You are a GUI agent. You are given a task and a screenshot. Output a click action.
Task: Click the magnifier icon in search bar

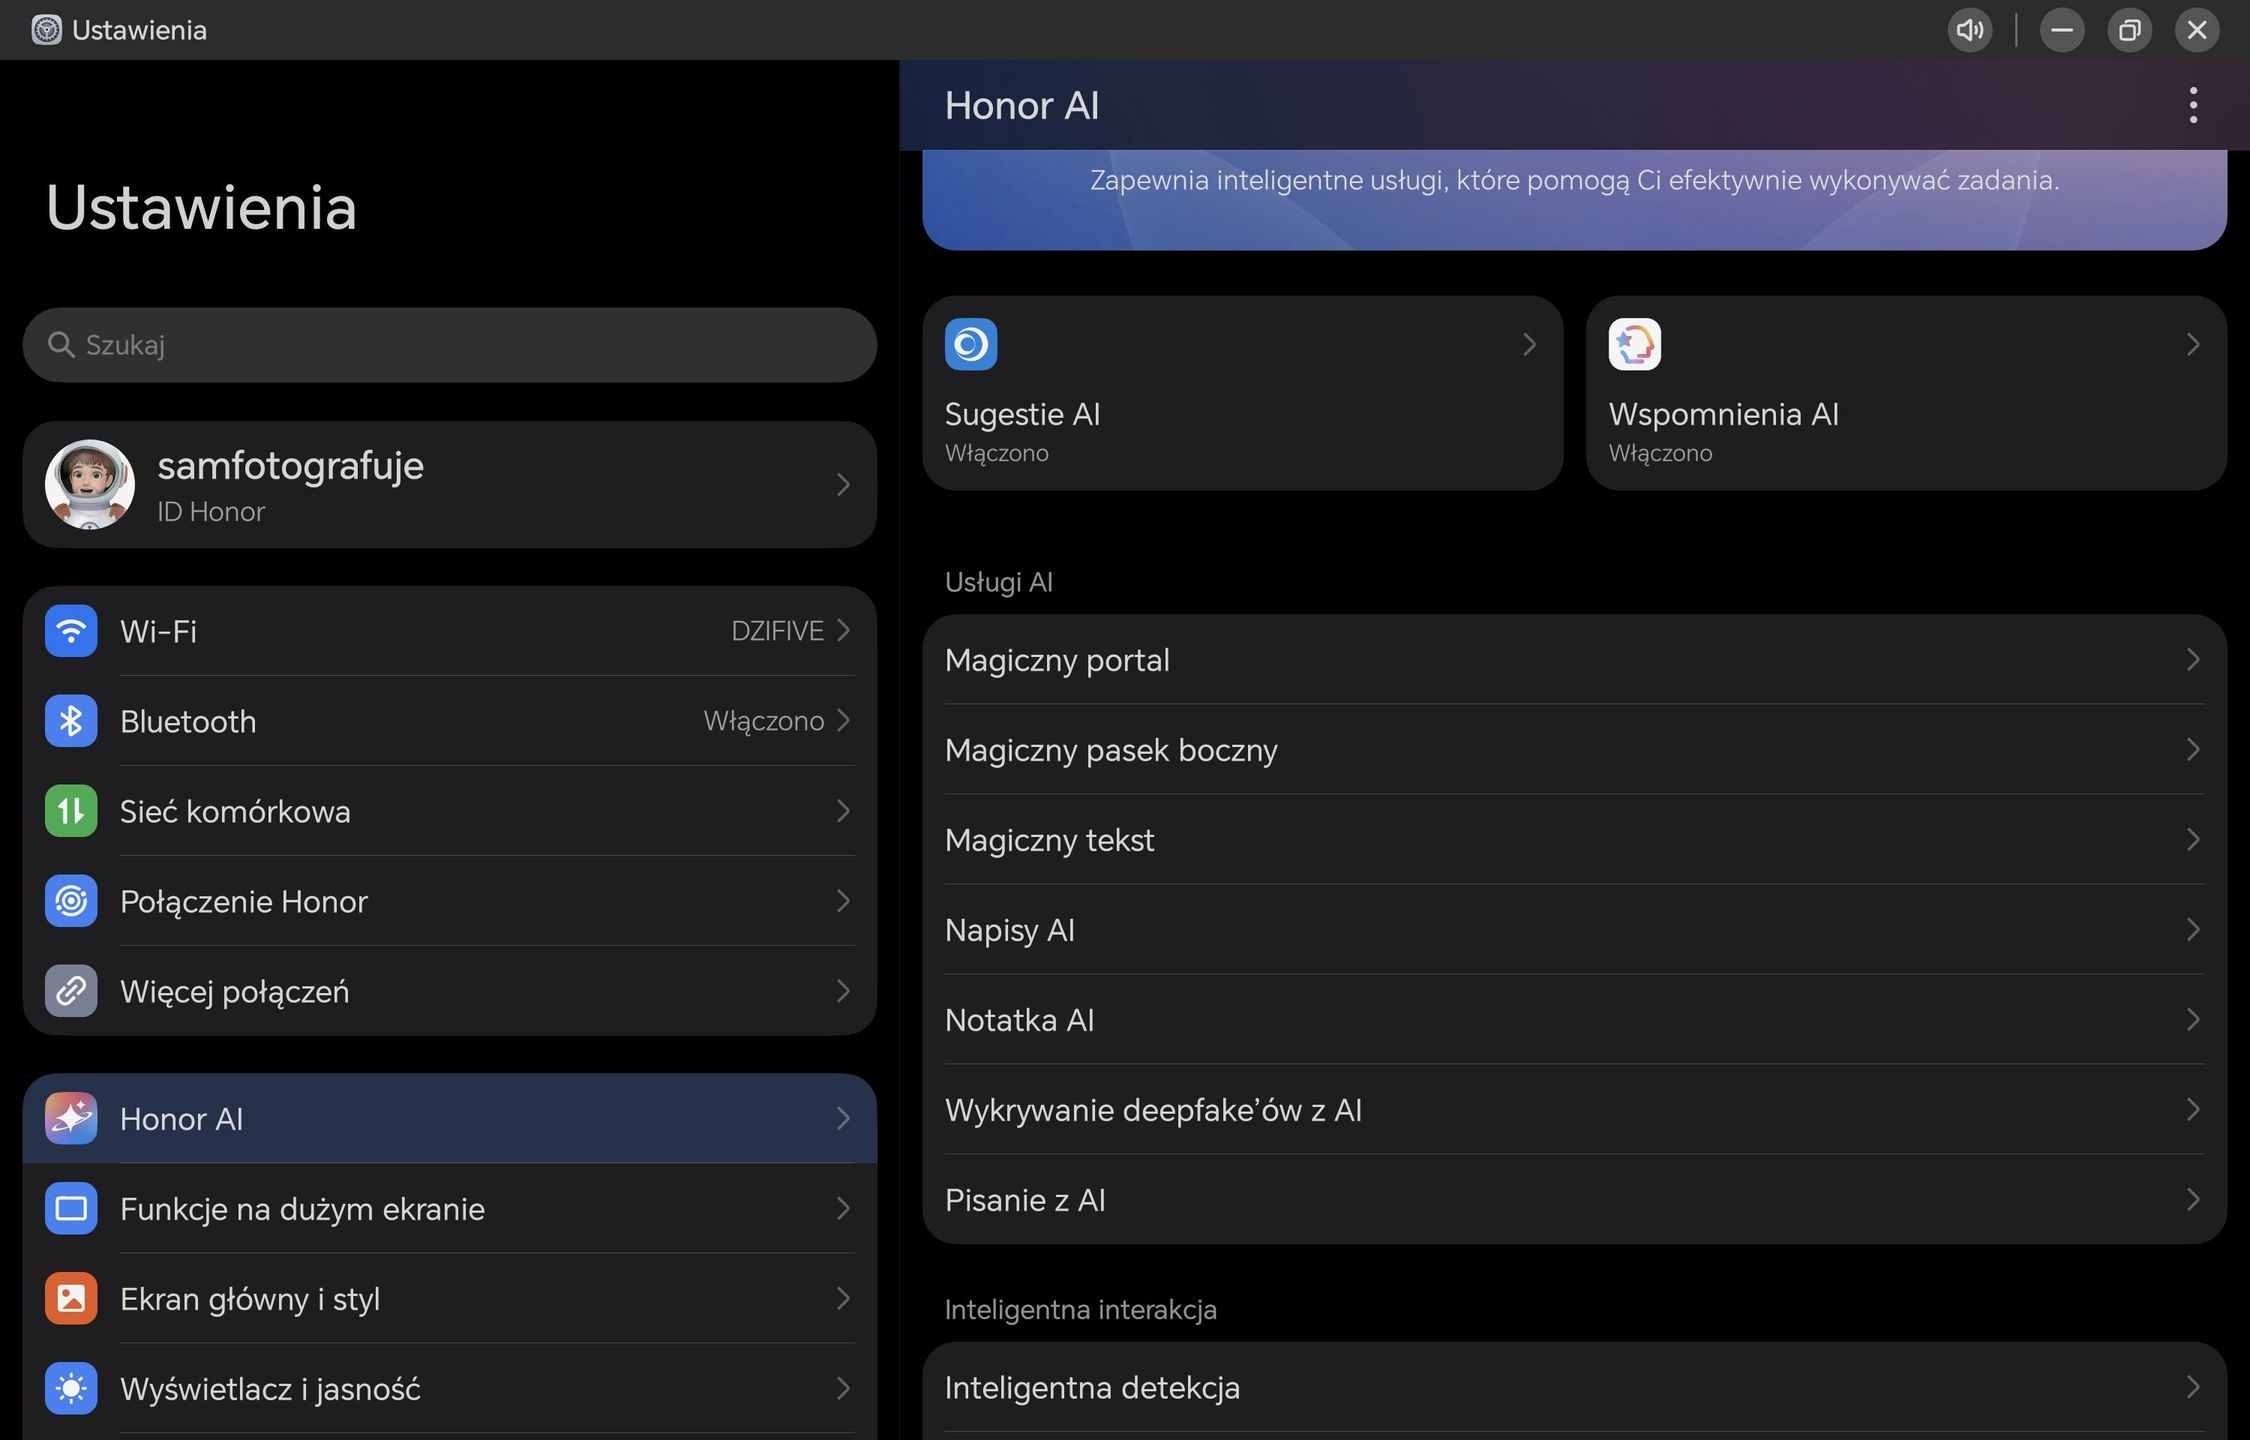pos(61,345)
